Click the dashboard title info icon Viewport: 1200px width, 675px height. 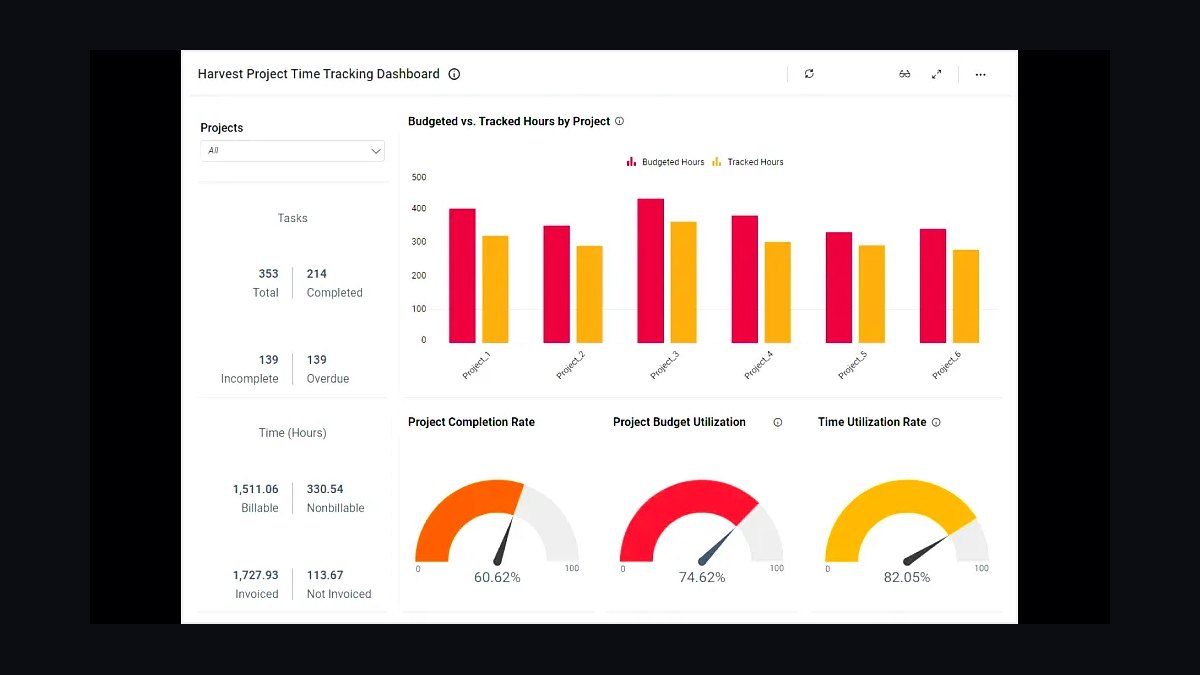point(454,74)
